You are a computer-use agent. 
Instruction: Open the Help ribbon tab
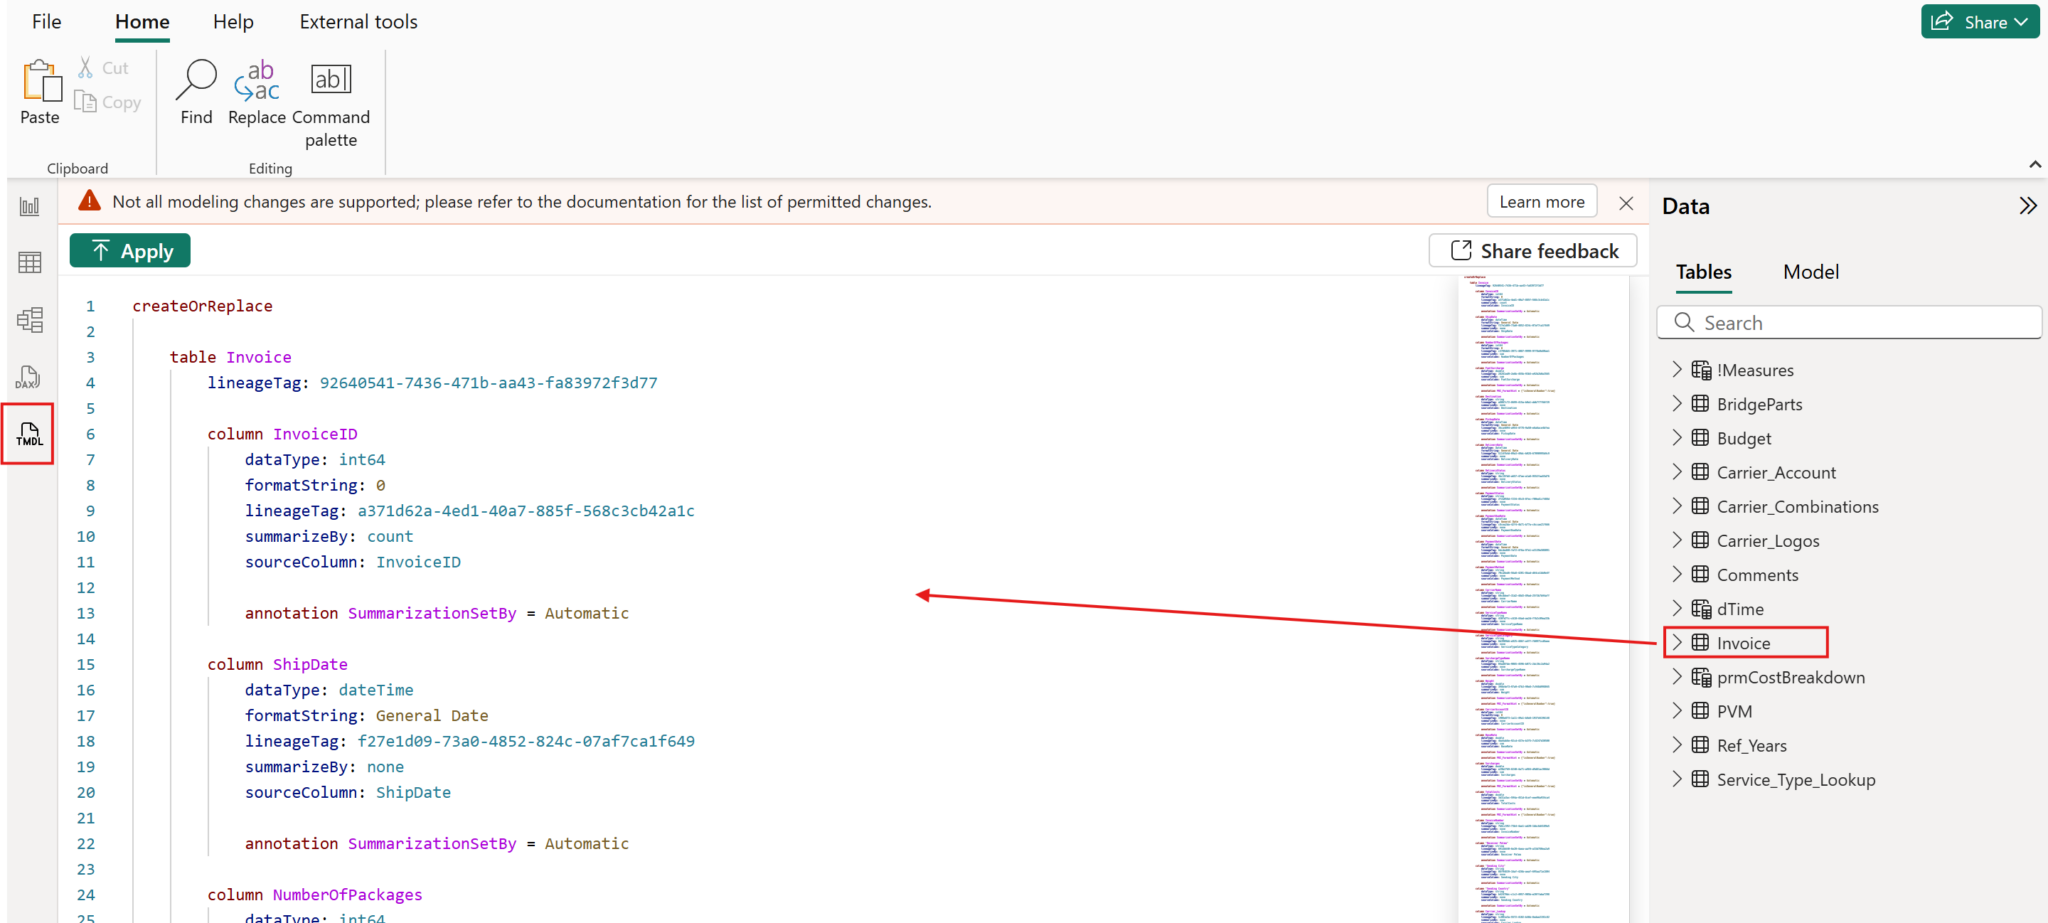pyautogui.click(x=233, y=22)
